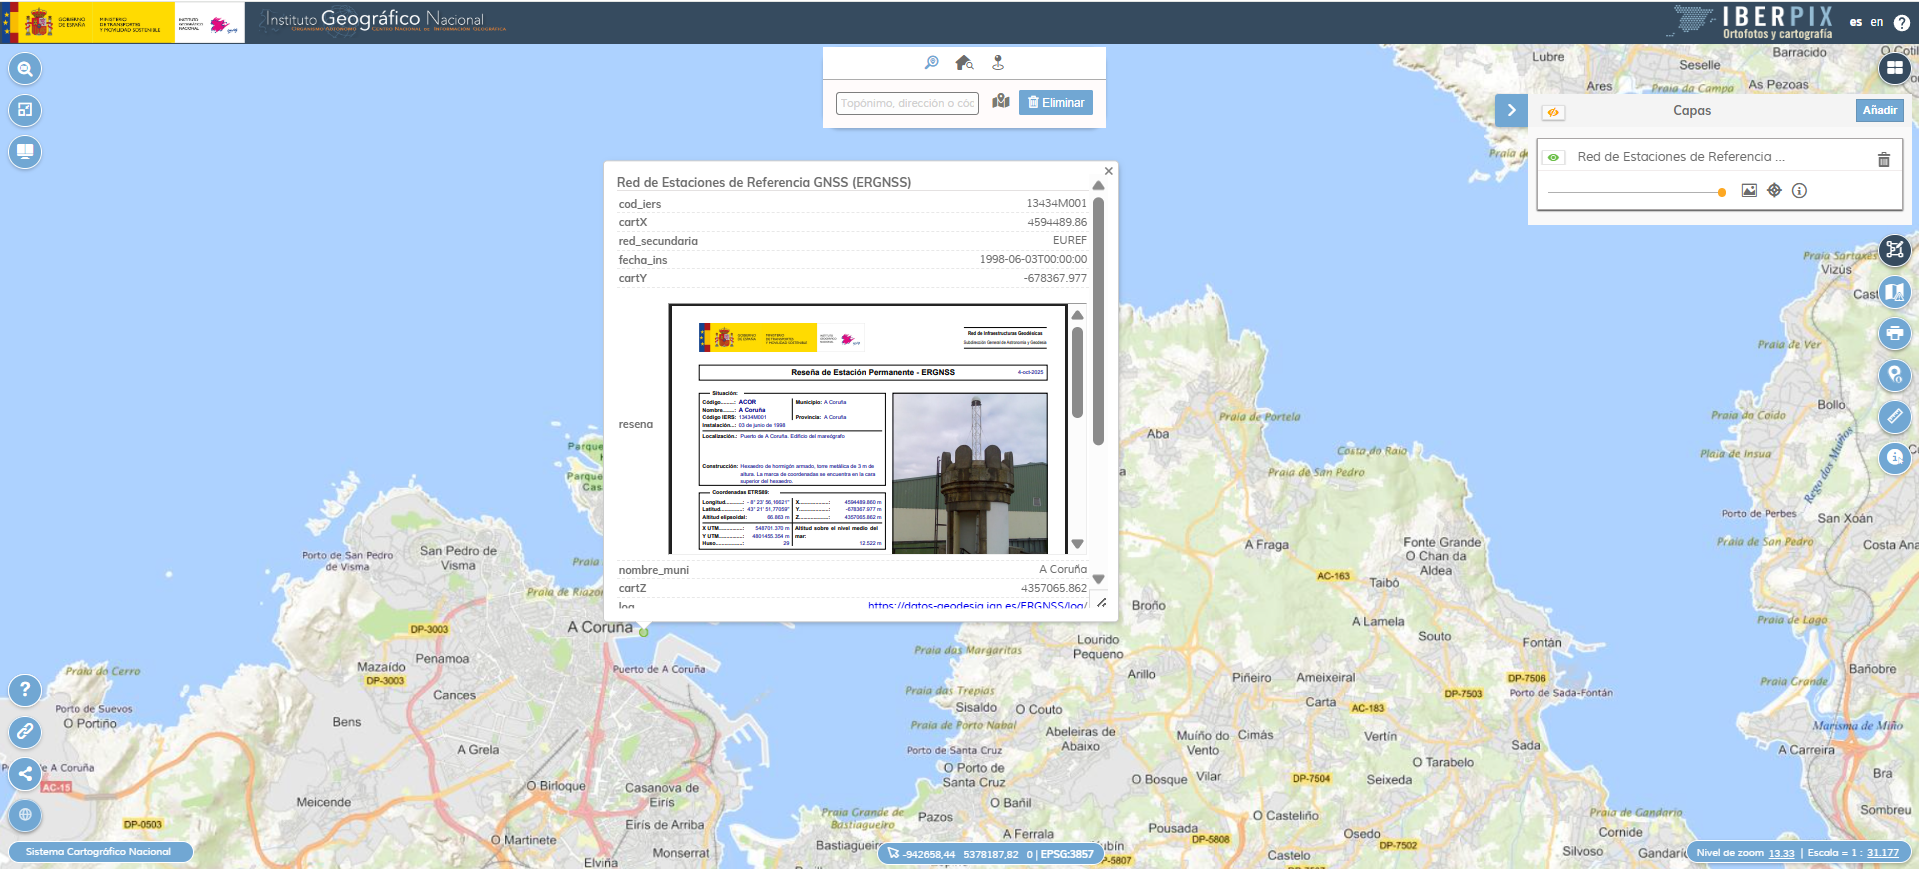Open the base layer selector grid icon
Screen dimensions: 1919x869
click(x=1894, y=69)
